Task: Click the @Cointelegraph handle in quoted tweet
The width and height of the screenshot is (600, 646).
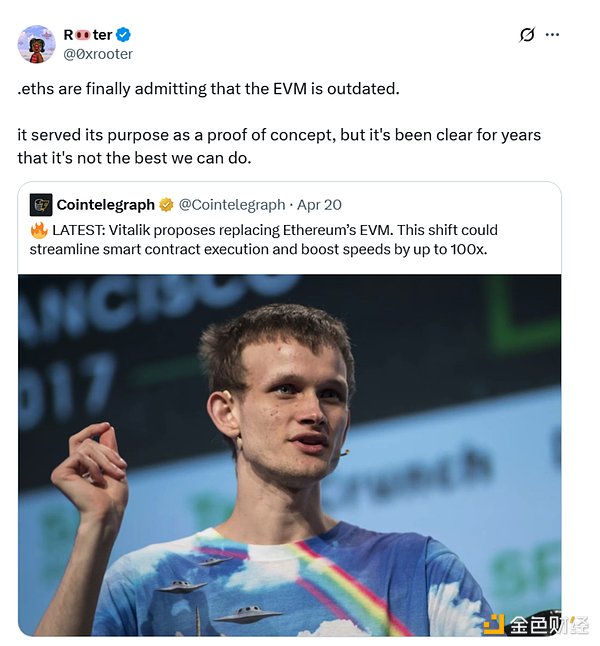Action: [x=230, y=205]
